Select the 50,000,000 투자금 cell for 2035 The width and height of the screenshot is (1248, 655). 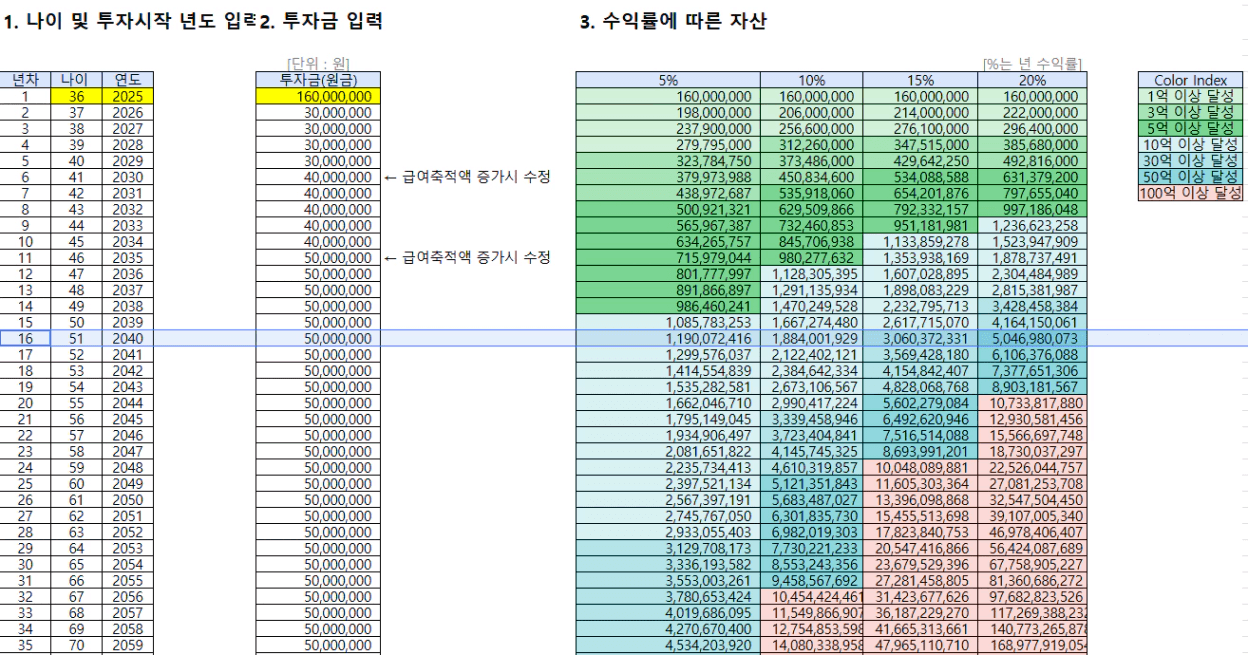click(316, 257)
